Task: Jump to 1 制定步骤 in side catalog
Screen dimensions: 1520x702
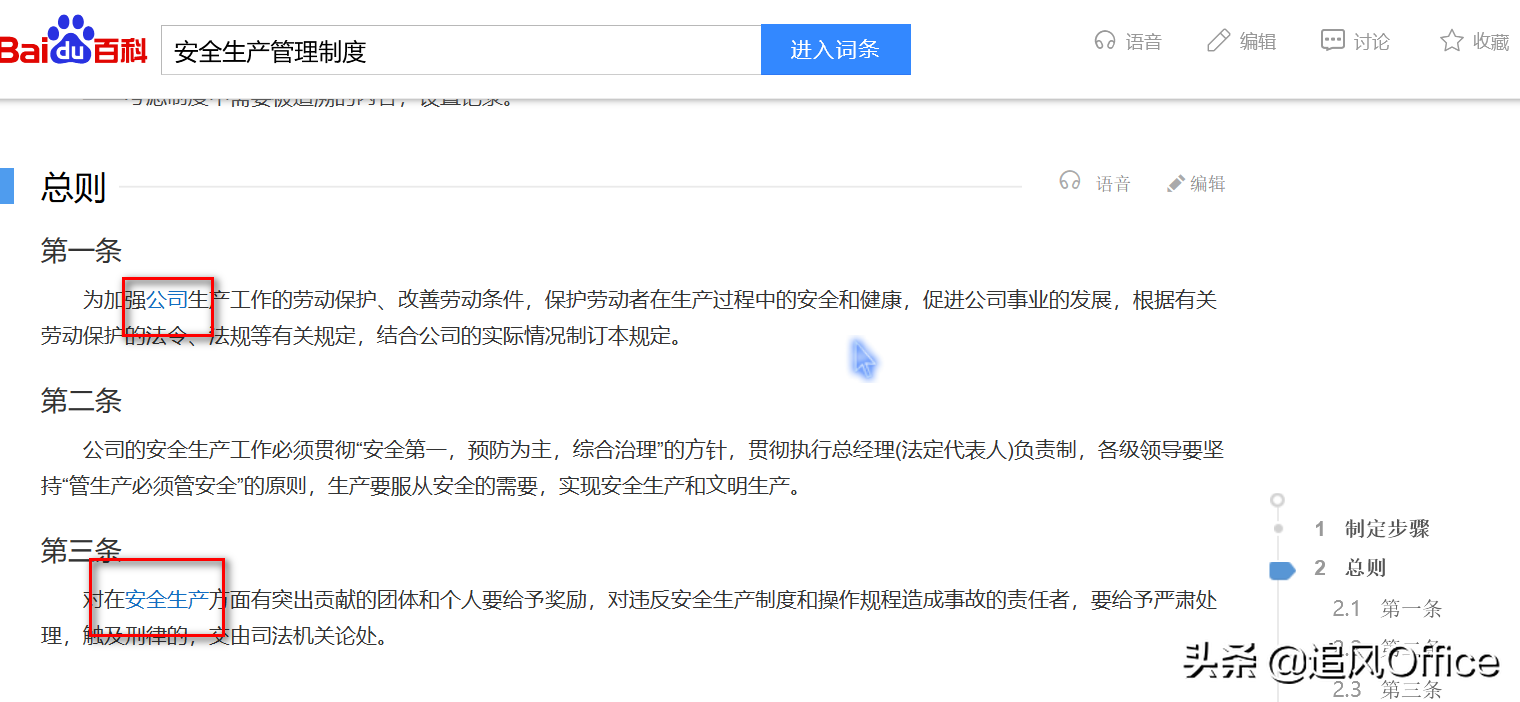Action: 1372,528
